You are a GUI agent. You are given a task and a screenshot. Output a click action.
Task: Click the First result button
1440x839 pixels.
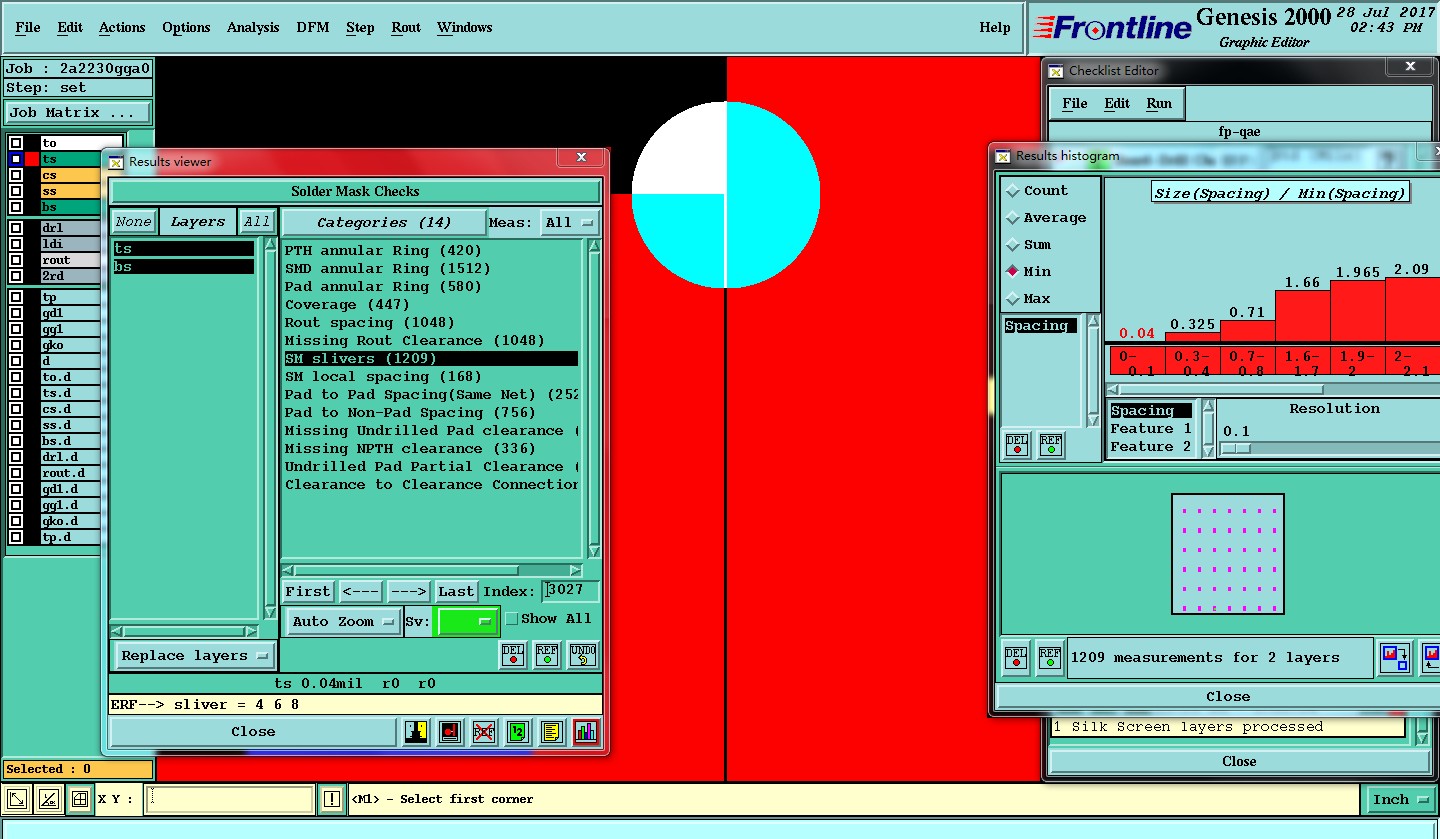[307, 591]
